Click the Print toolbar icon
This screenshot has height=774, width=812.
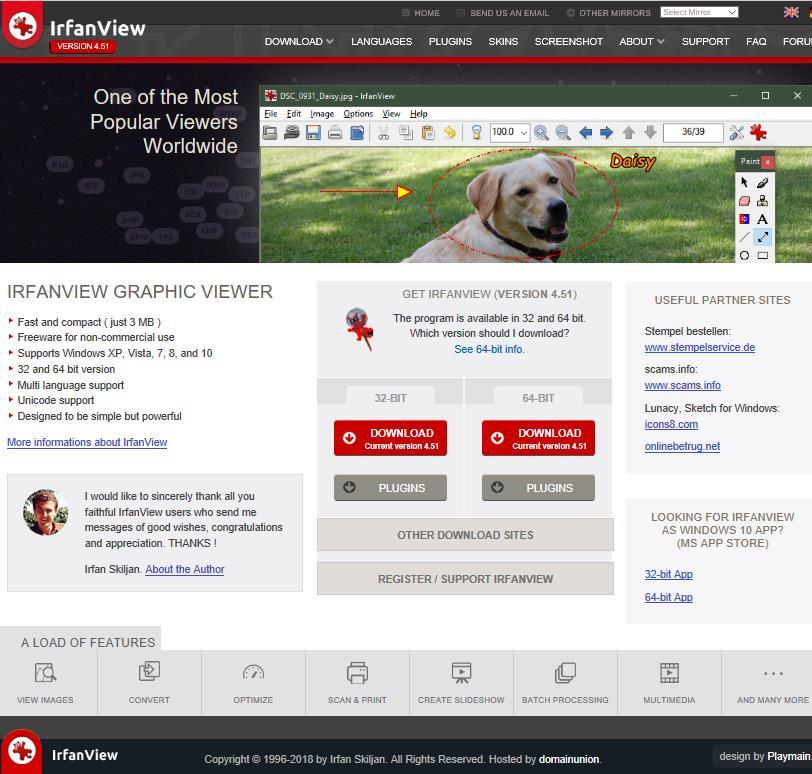click(x=335, y=133)
